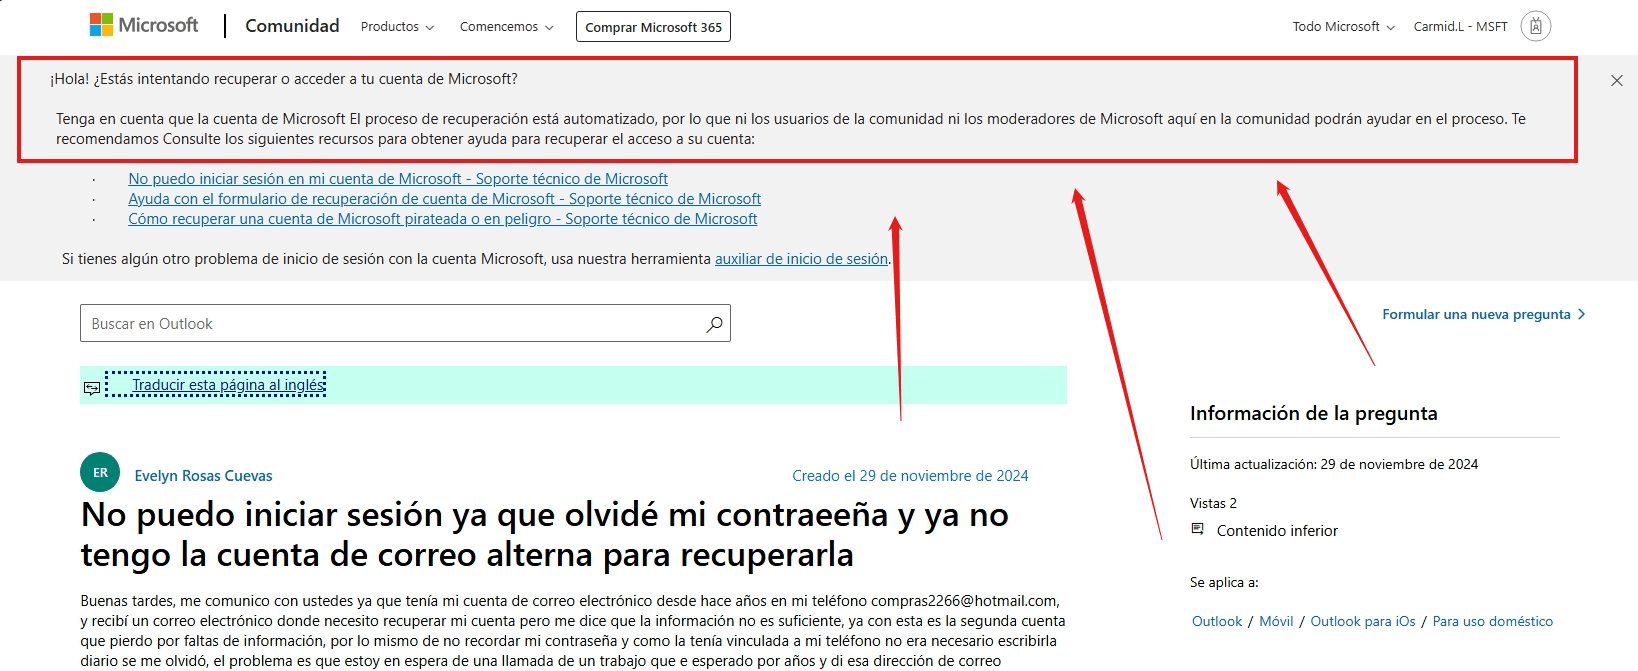Click 'Última actualización: 29 de noviembre de 2024'
This screenshot has height=671, width=1638.
1334,464
